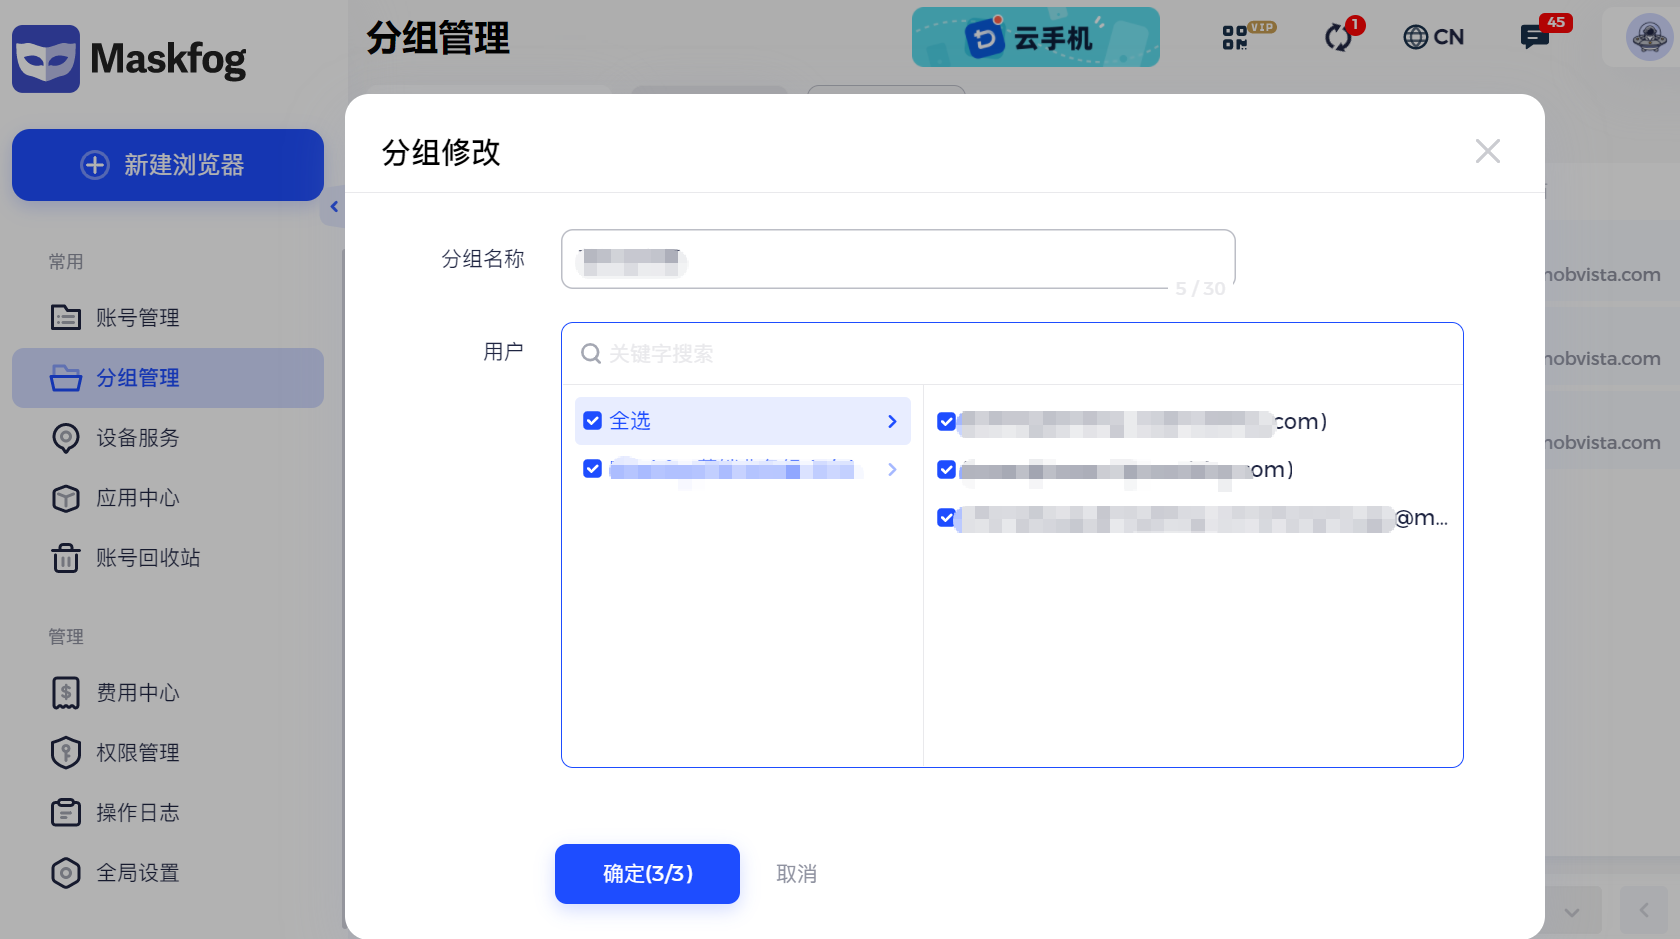Expand the 全选 row chevron arrow
The height and width of the screenshot is (939, 1680).
point(892,422)
